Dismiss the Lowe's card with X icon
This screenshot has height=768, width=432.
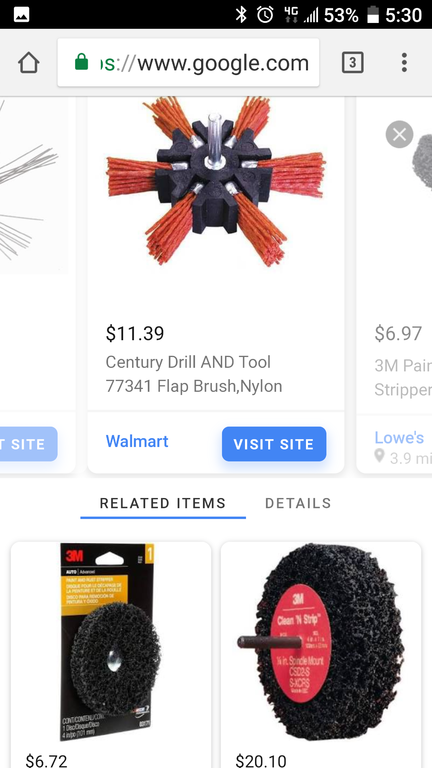coord(399,134)
